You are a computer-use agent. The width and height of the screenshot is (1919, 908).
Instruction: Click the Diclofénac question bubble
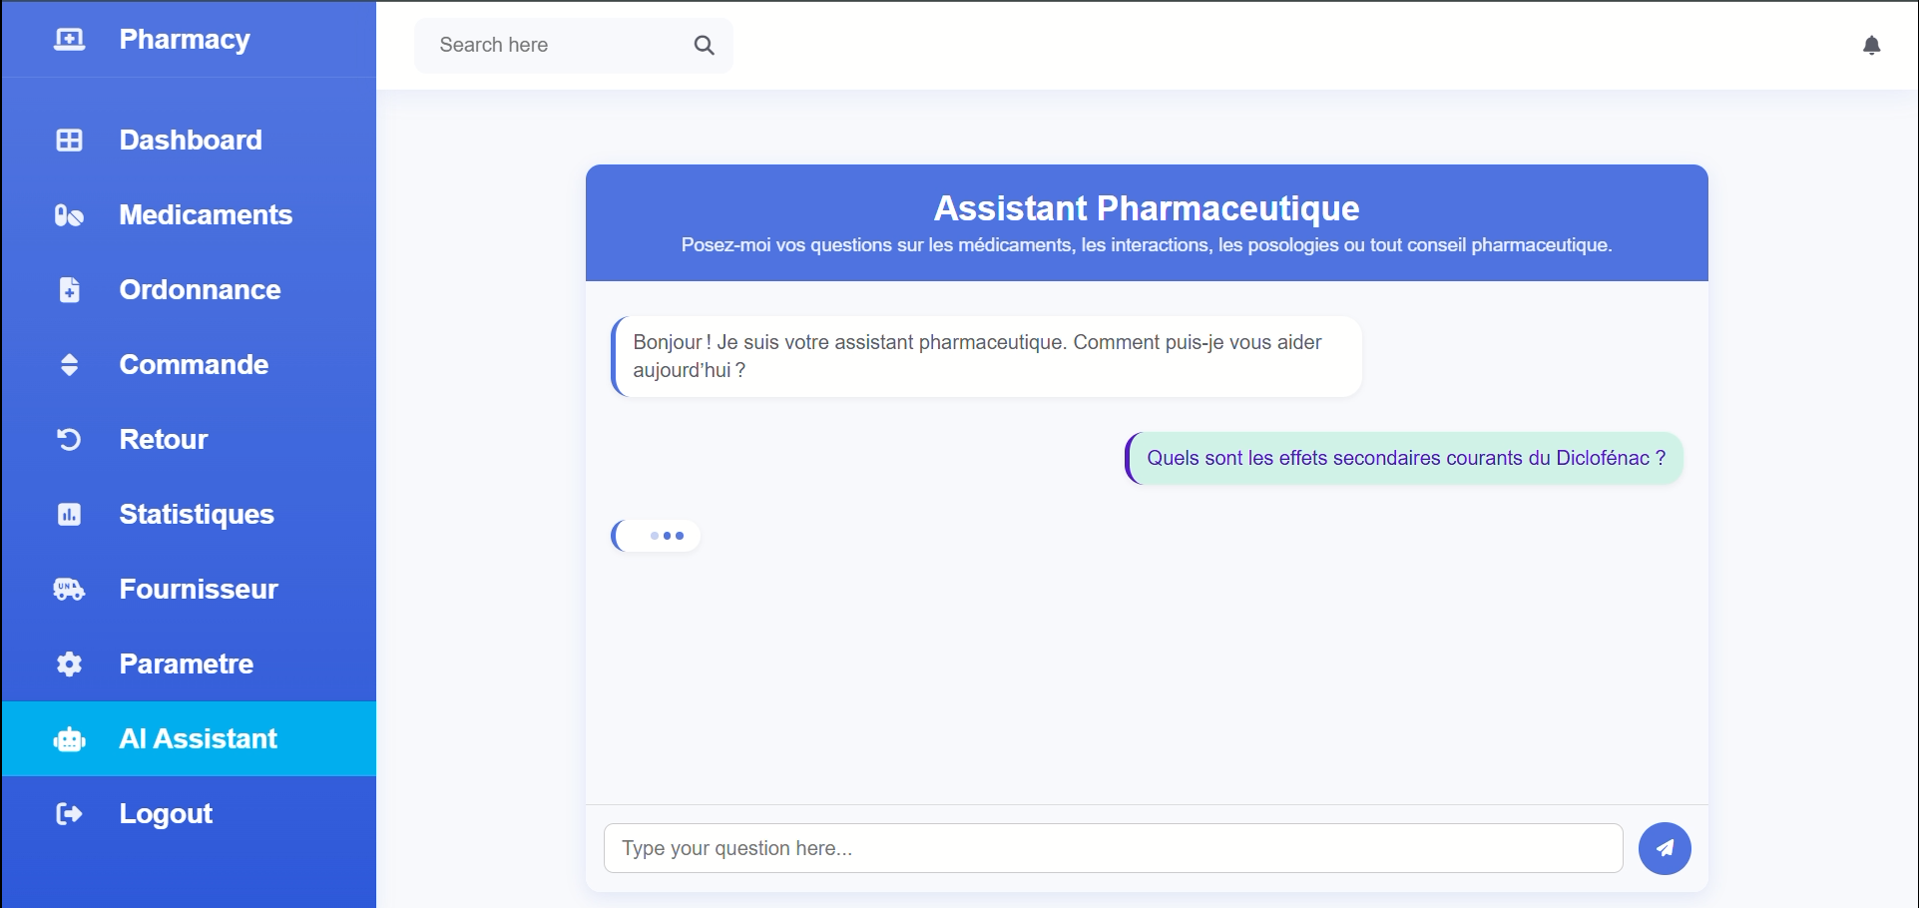coord(1405,458)
